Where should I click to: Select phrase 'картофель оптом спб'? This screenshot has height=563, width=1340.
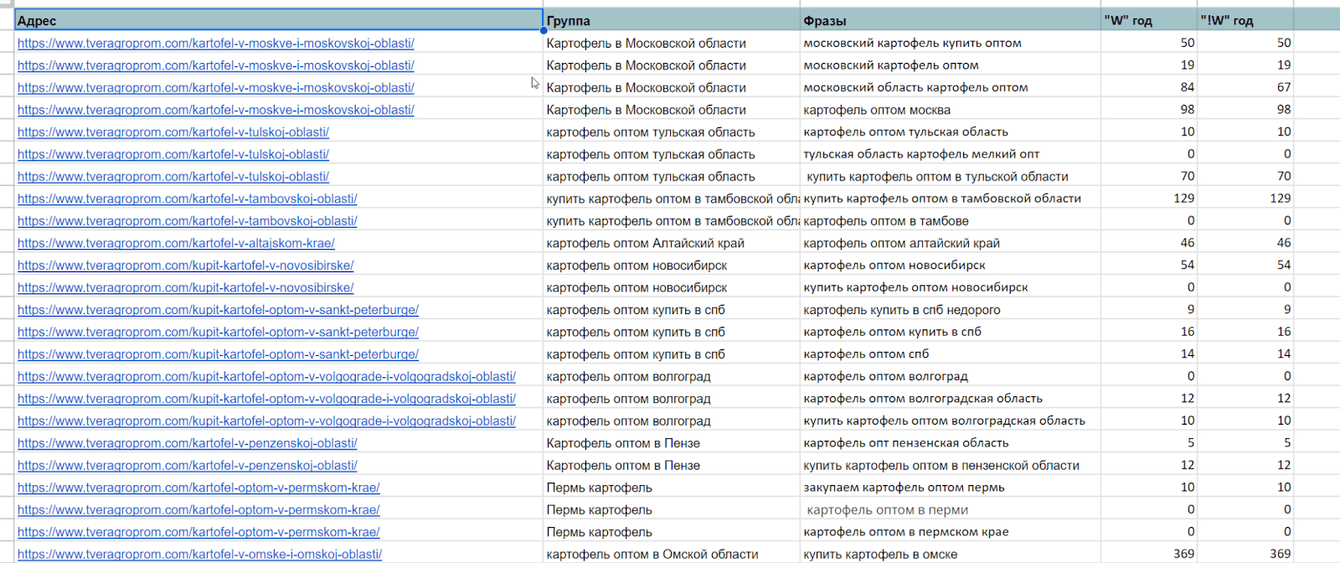[866, 354]
